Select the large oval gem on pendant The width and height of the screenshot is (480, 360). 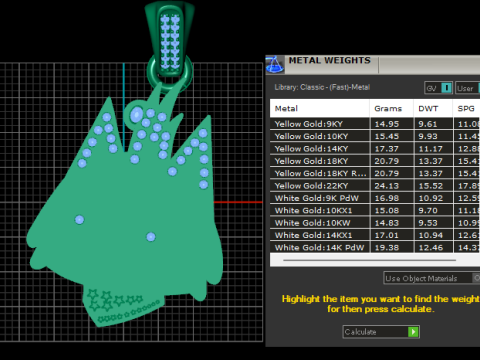pos(136,115)
